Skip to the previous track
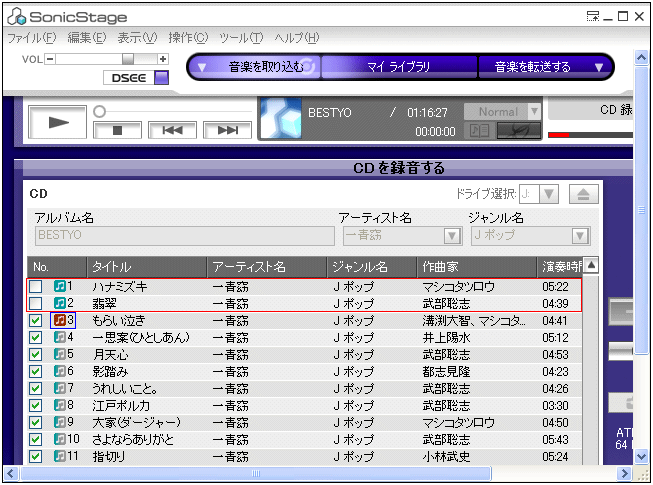This screenshot has width=653, height=485. [172, 130]
